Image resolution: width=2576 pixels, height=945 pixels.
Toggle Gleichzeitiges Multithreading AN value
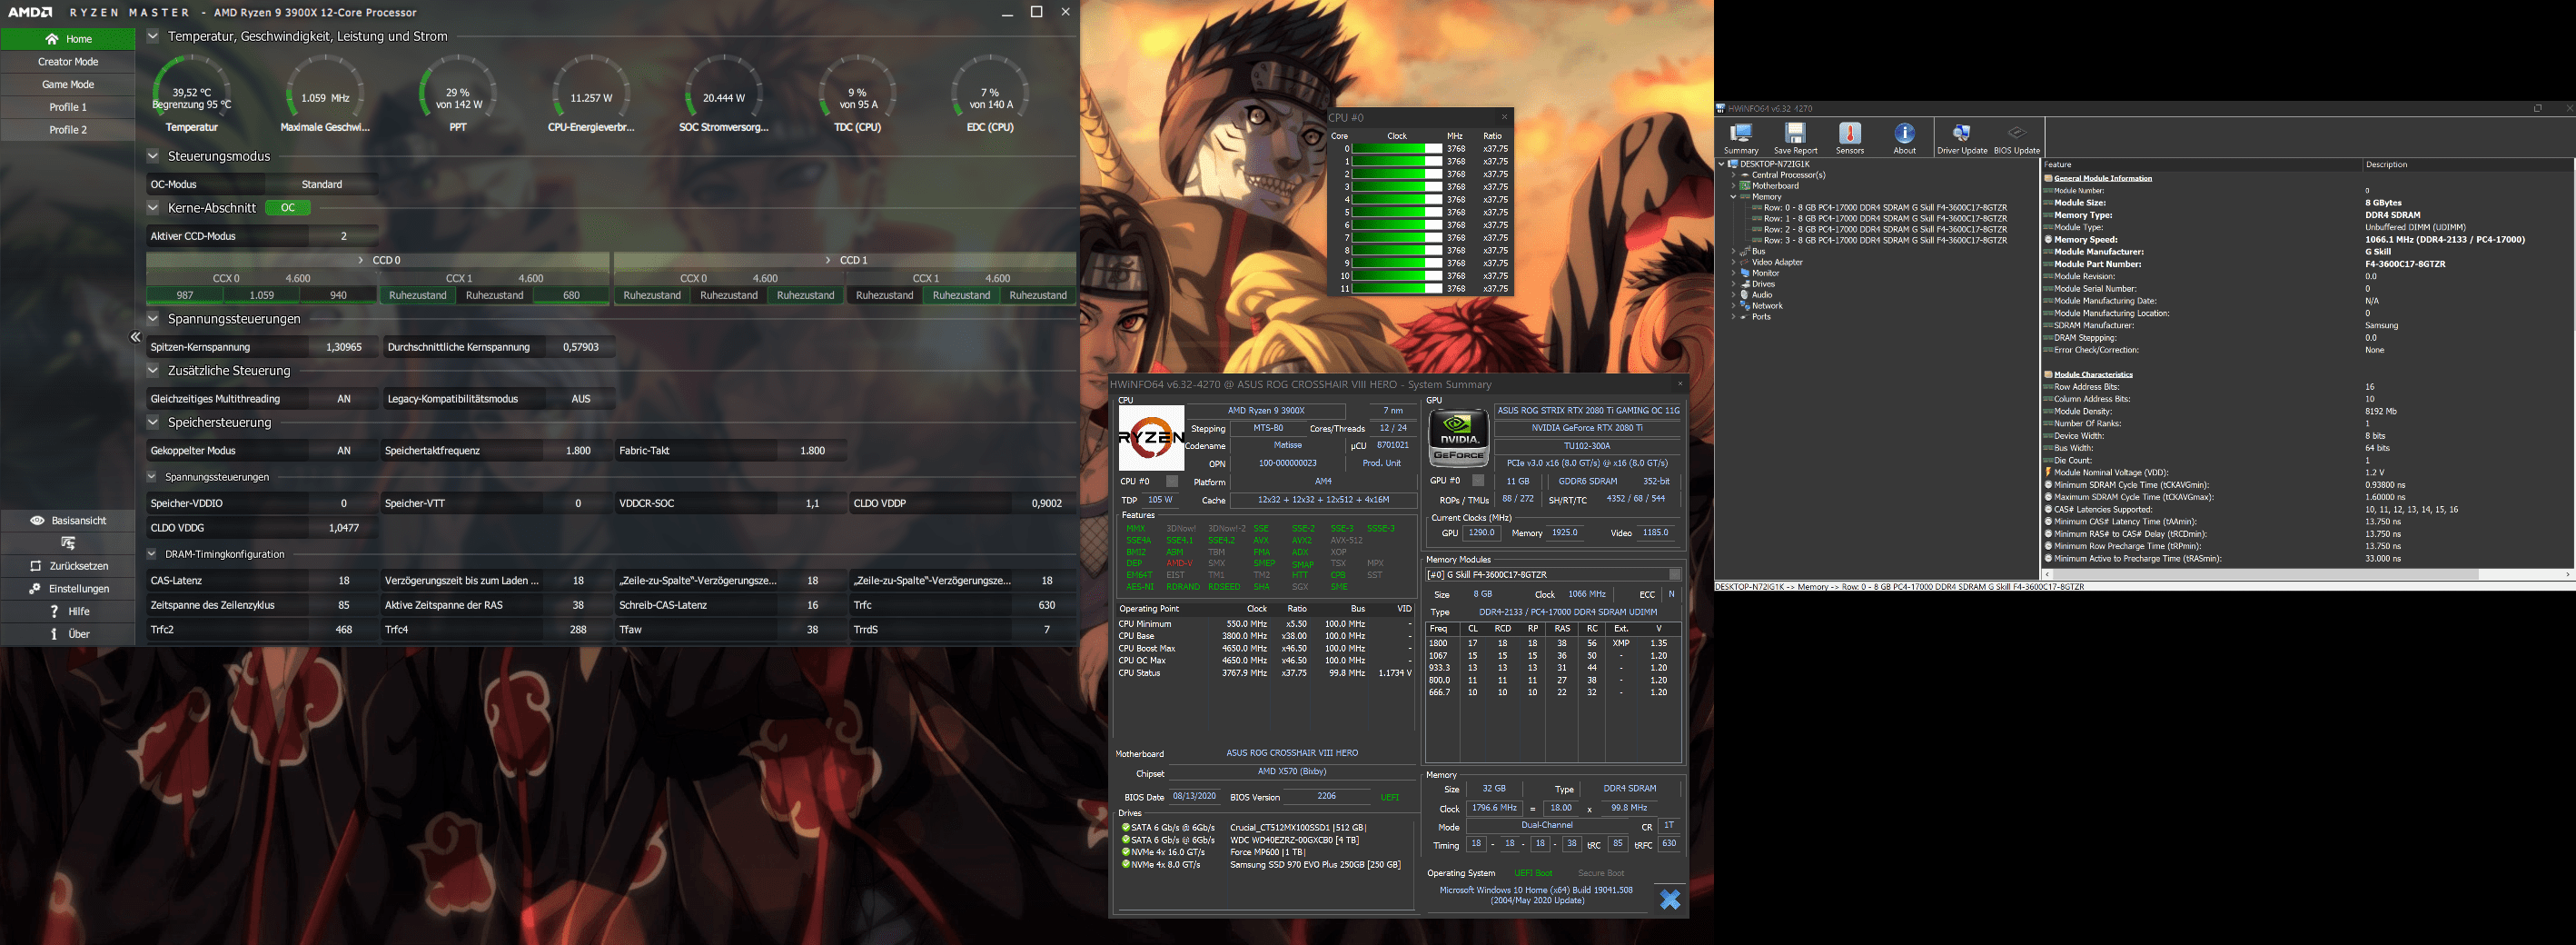(x=344, y=399)
